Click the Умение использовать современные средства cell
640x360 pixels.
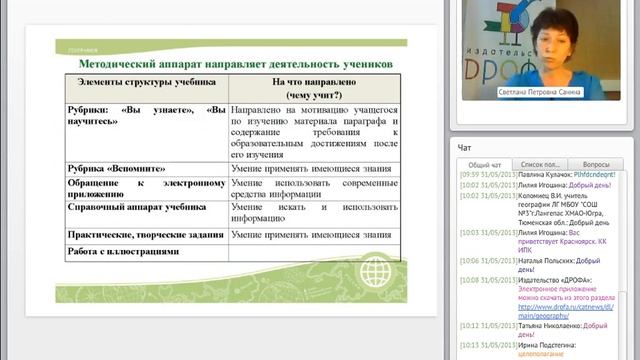click(x=314, y=188)
